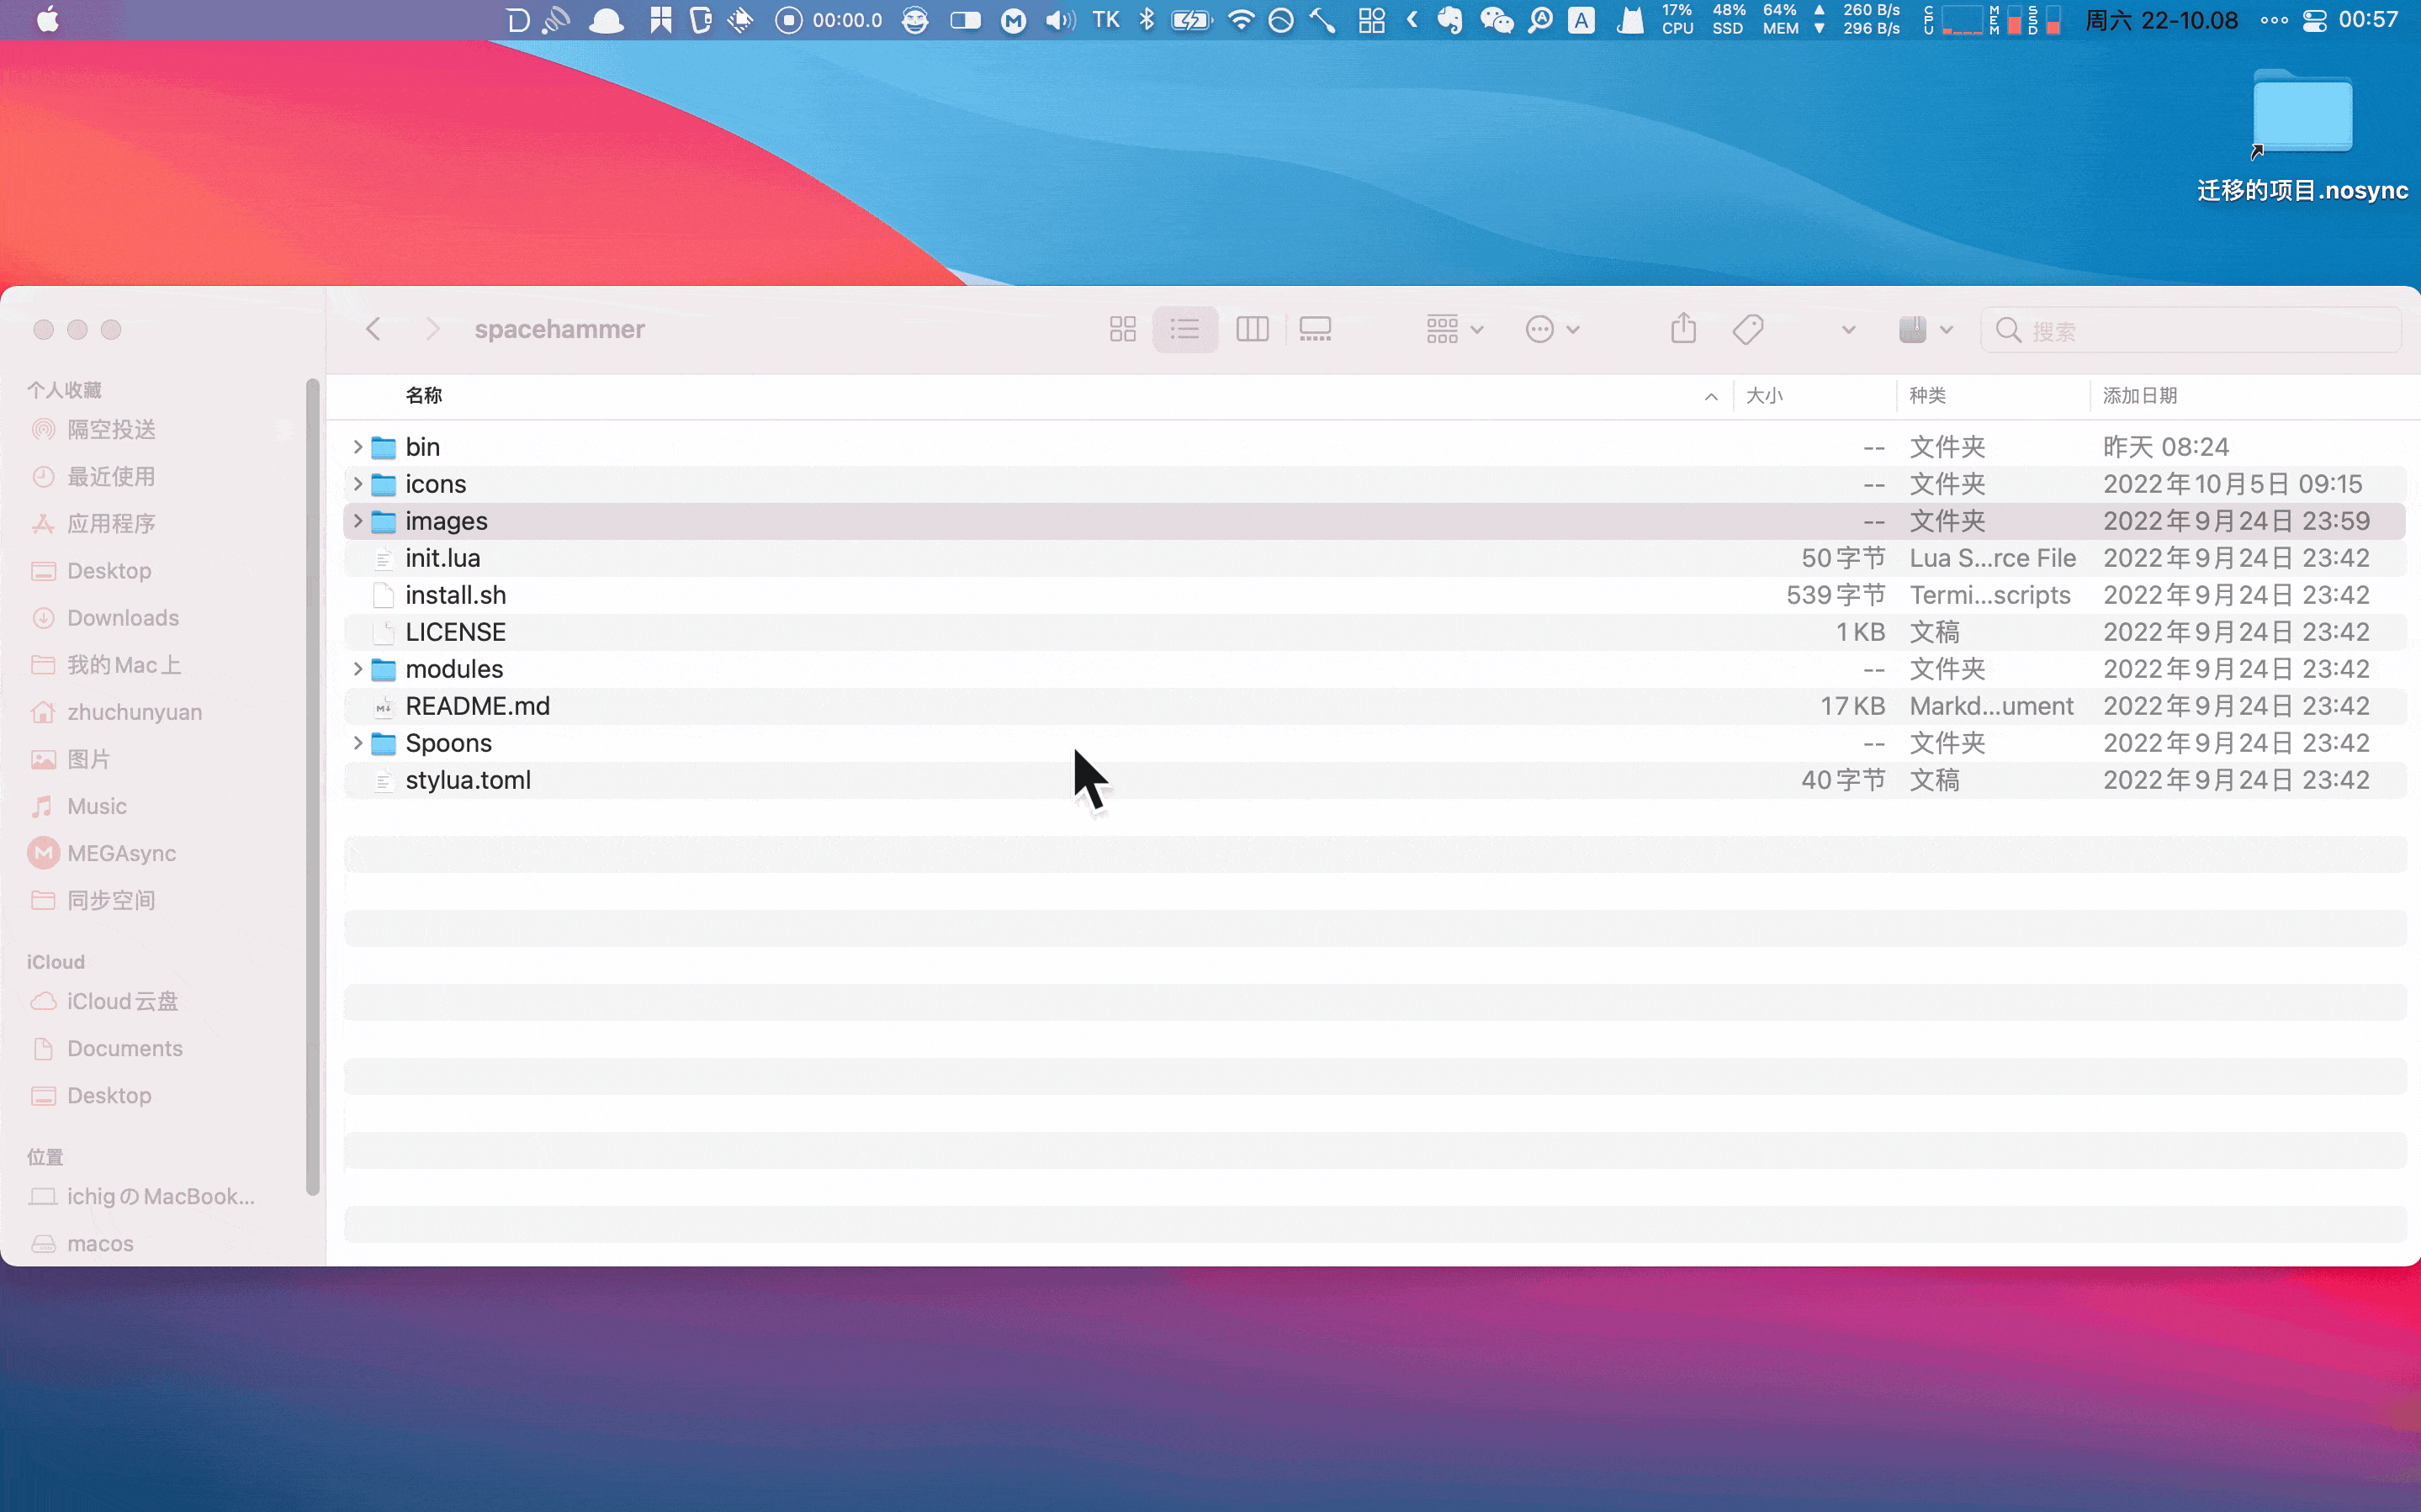Screen dimensions: 2421x1512
Task: Open the Spotlight-style search icon in menu bar
Action: point(1540,20)
